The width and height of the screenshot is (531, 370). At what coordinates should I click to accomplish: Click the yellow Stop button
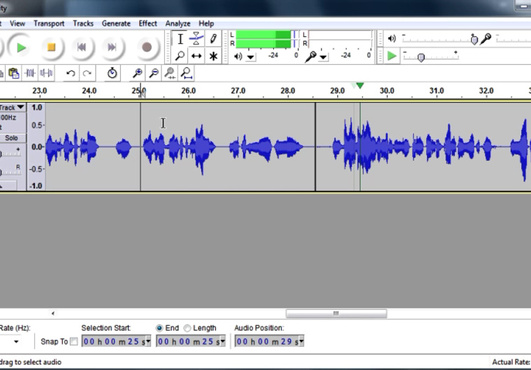click(51, 47)
